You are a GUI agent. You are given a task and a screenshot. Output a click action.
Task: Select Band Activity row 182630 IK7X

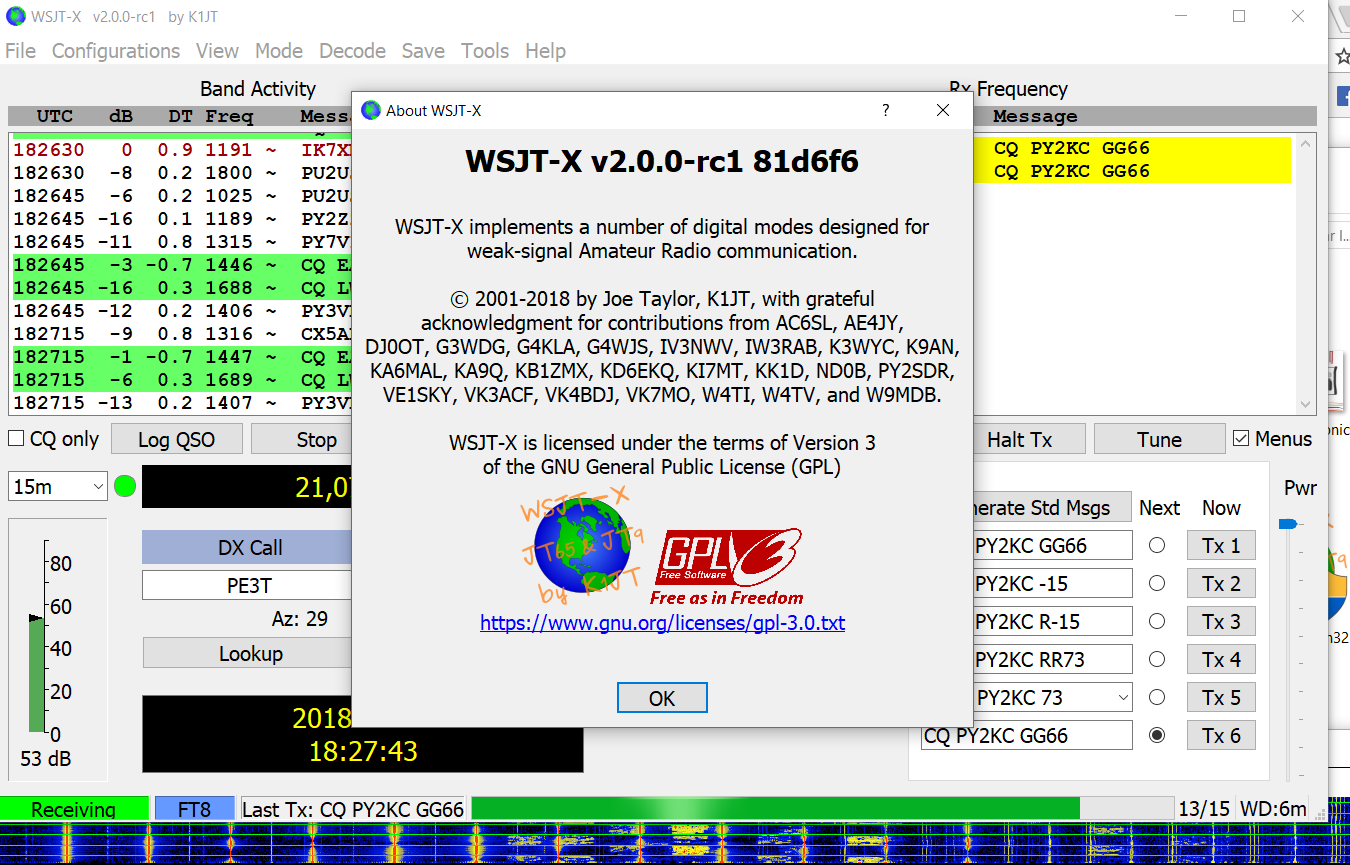click(181, 150)
